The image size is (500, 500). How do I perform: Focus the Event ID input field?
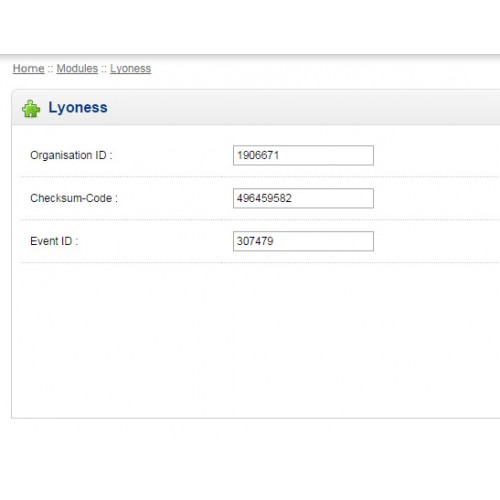(x=303, y=241)
